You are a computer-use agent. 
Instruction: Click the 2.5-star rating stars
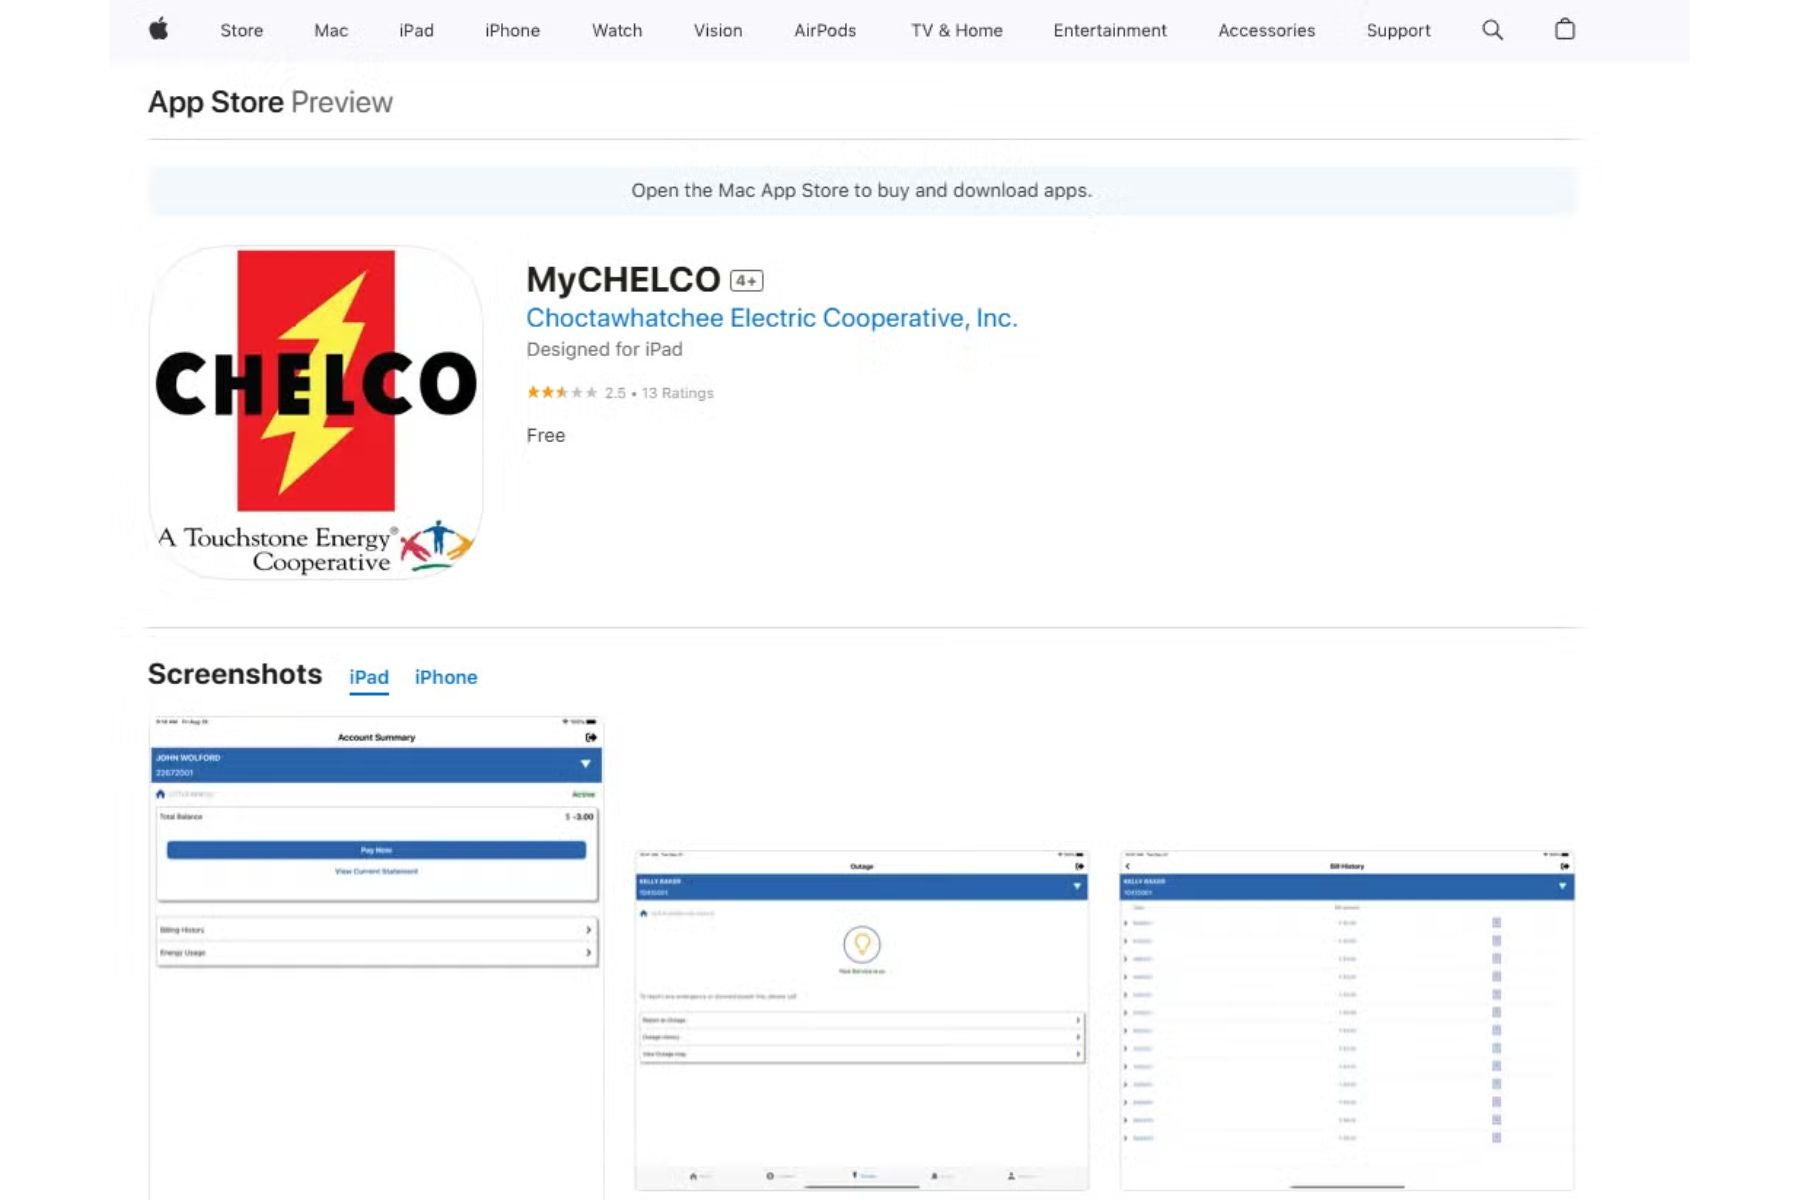pyautogui.click(x=558, y=392)
